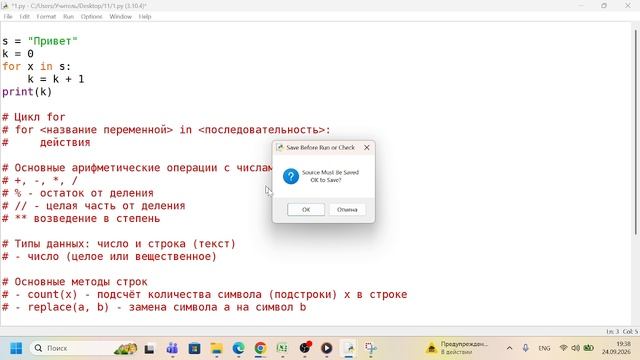Open the Options menu
This screenshot has width=640, height=360.
click(91, 17)
